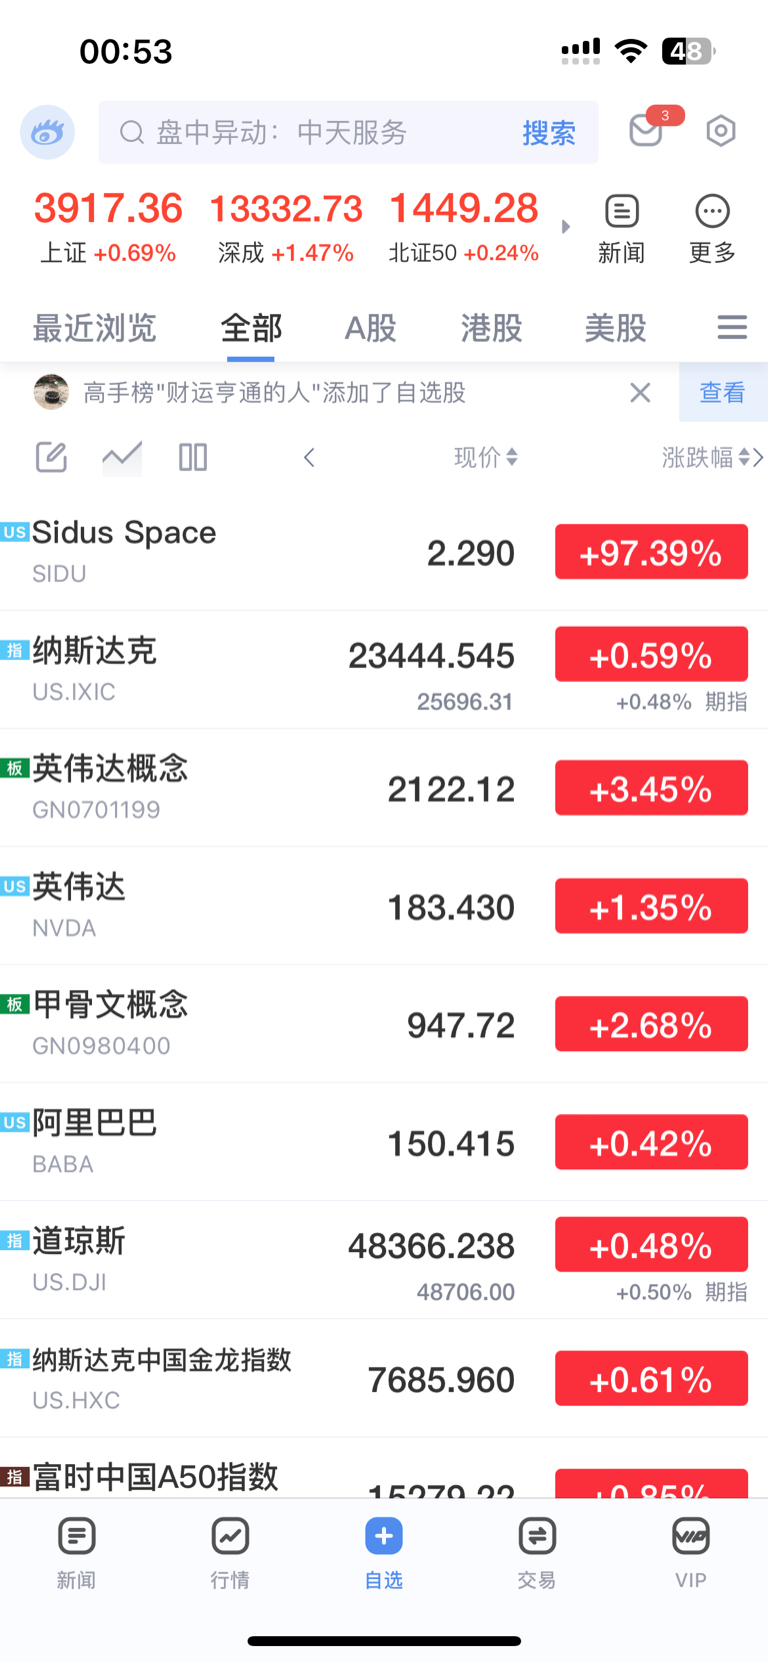Open the 新闻 icon beside indices
The height and width of the screenshot is (1663, 768).
pos(621,228)
